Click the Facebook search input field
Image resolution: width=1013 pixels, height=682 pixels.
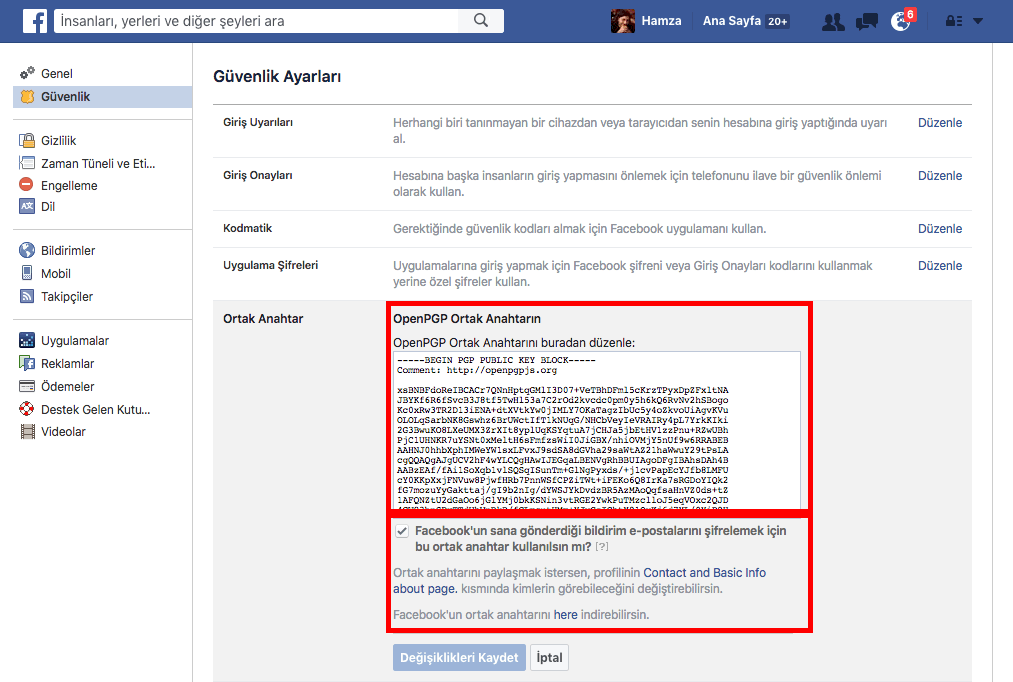(256, 21)
